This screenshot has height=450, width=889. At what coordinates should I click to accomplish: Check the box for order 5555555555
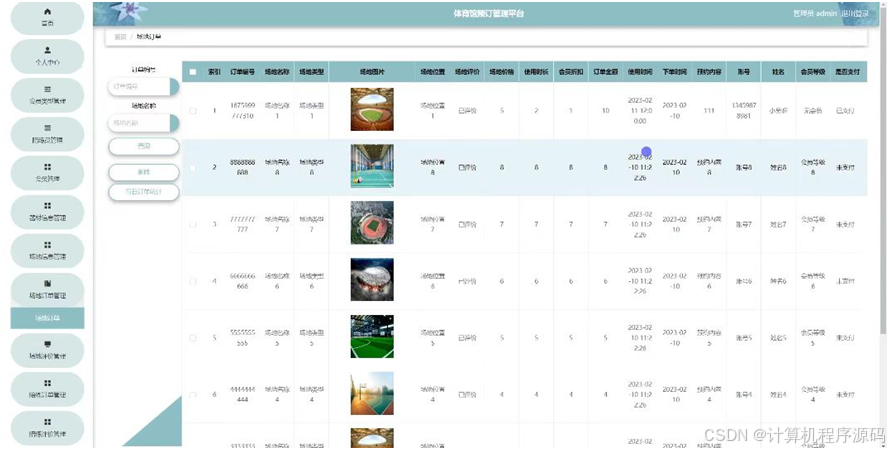click(x=193, y=338)
